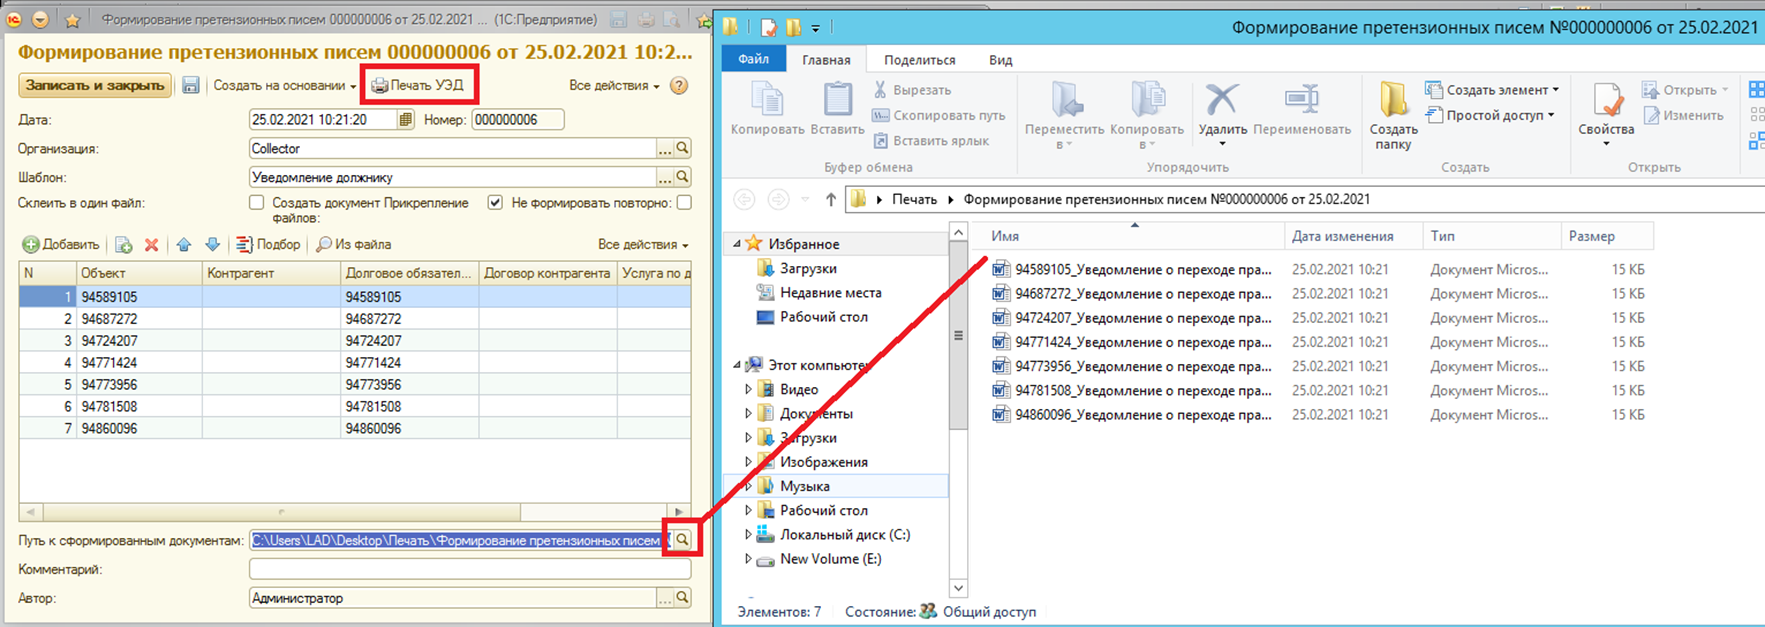Viewport: 1765px width, 627px height.
Task: Open folder via magnifier next to path field
Action: coord(682,540)
